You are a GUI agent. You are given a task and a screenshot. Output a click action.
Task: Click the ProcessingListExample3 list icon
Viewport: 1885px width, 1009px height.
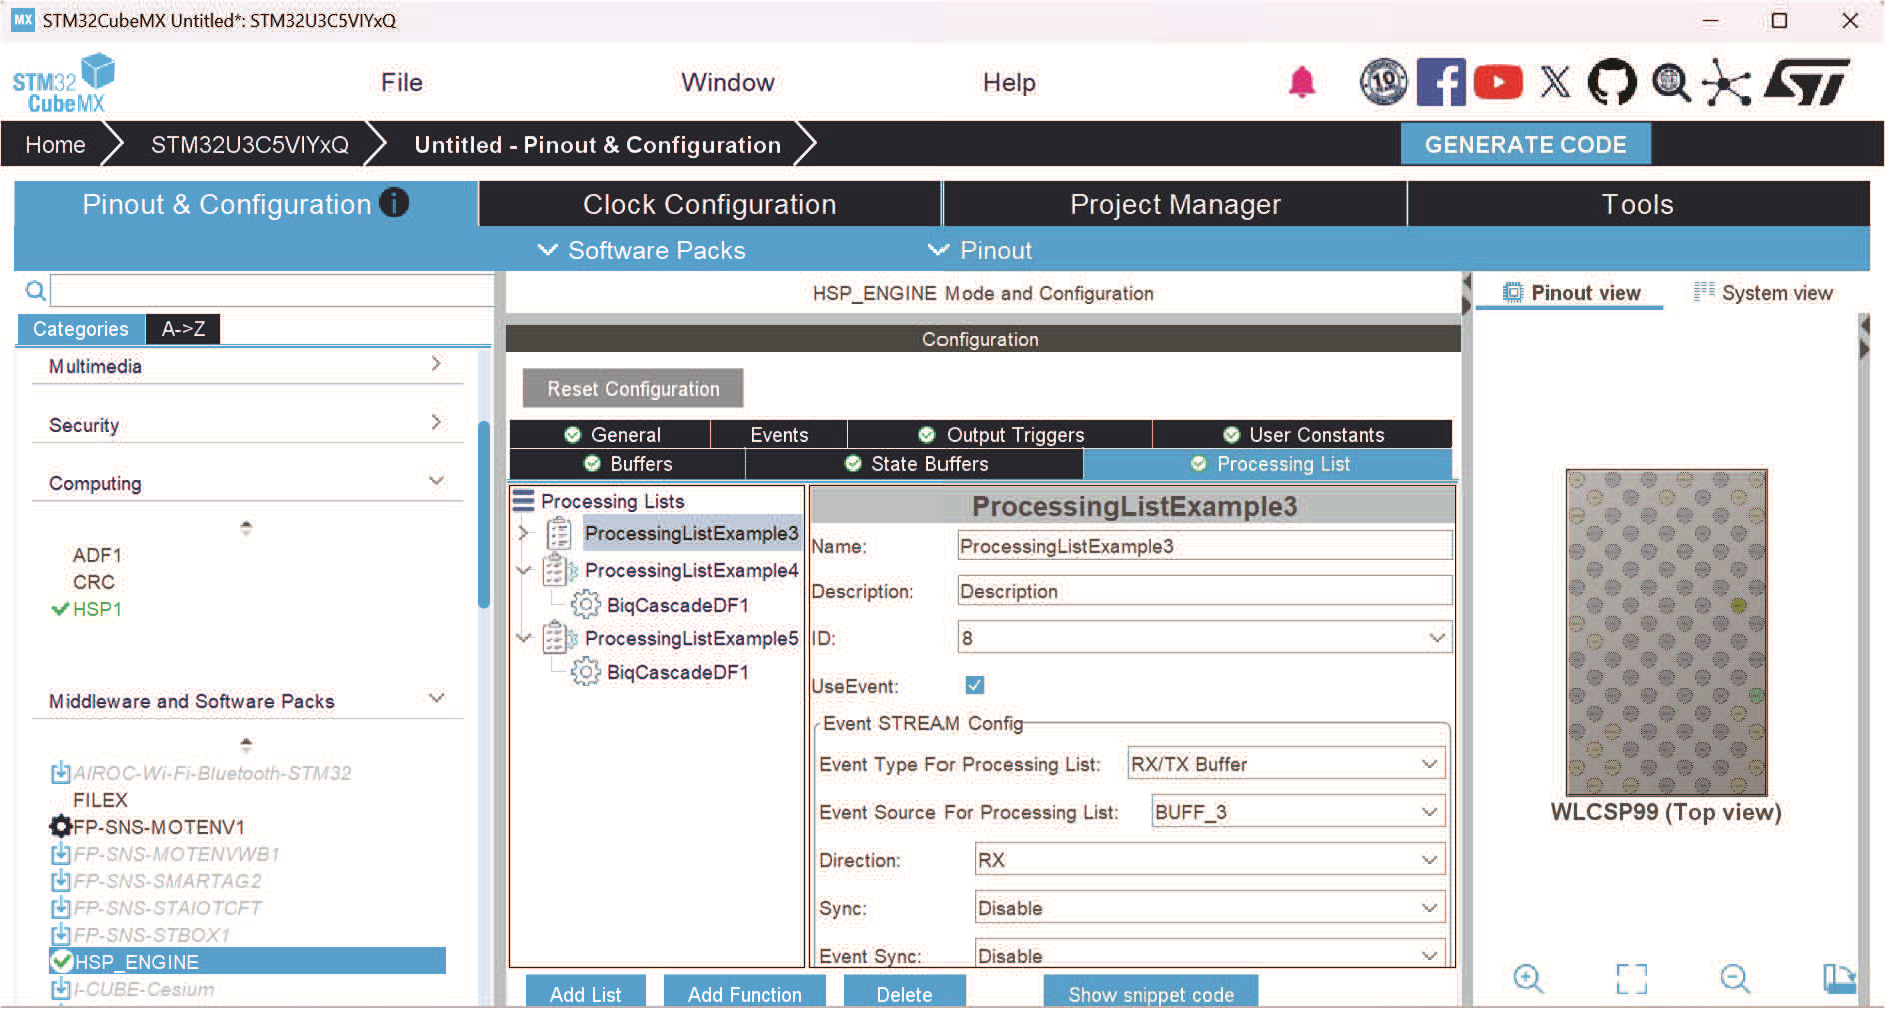[559, 533]
